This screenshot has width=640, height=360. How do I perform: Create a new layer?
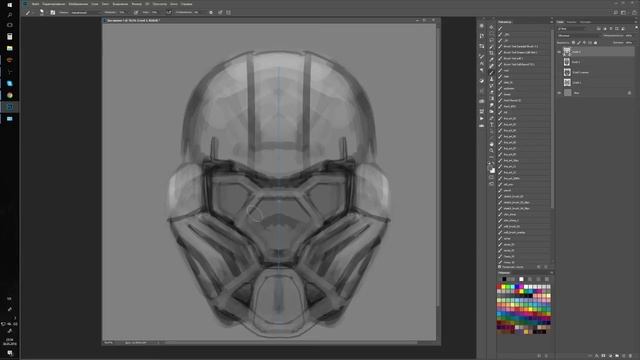pyautogui.click(x=624, y=356)
